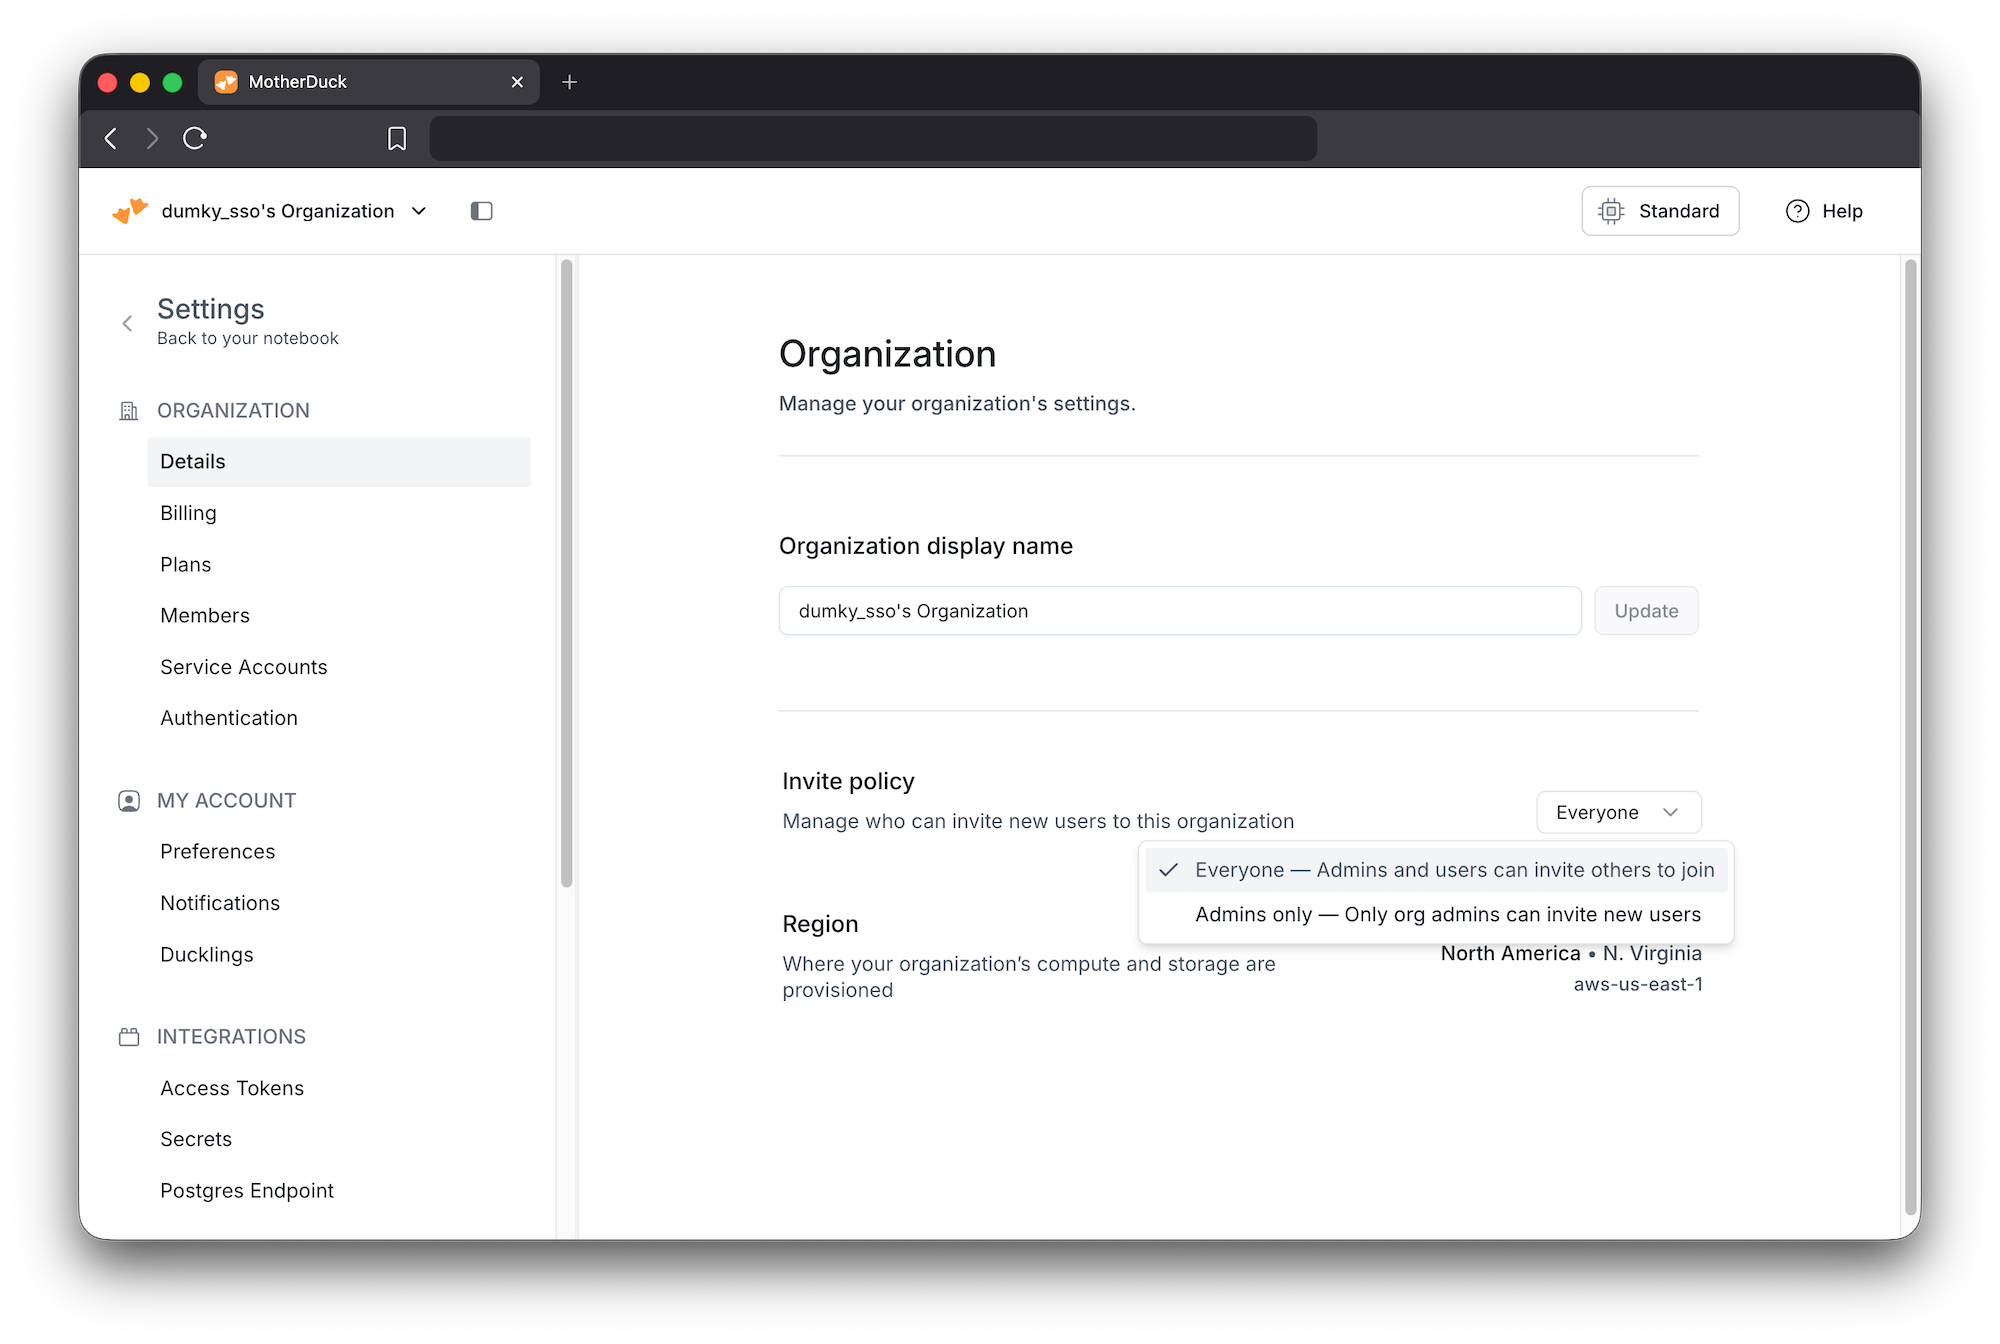This screenshot has width=2000, height=1344.
Task: Open a new browser tab
Action: click(x=569, y=82)
